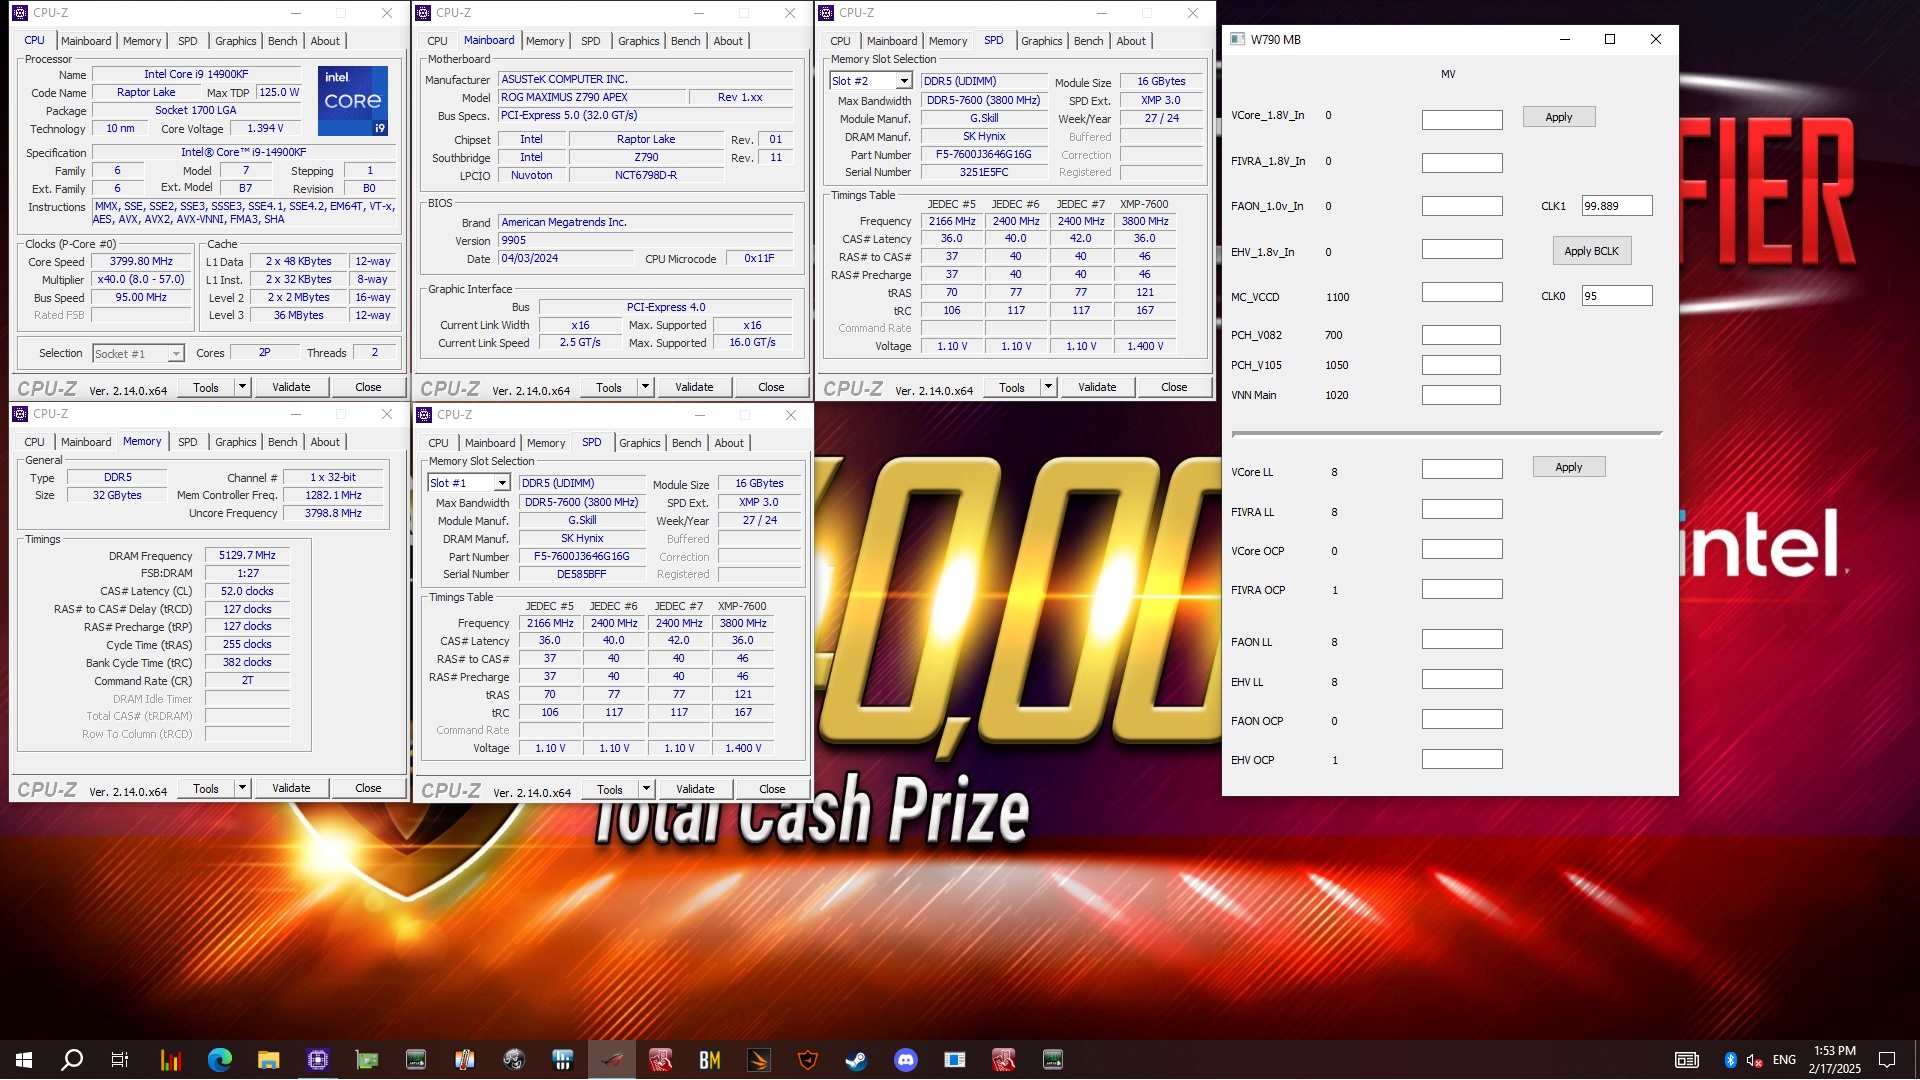Viewport: 1920px width, 1080px height.
Task: Click Close in the Slot #1 SPD window
Action: 772,789
